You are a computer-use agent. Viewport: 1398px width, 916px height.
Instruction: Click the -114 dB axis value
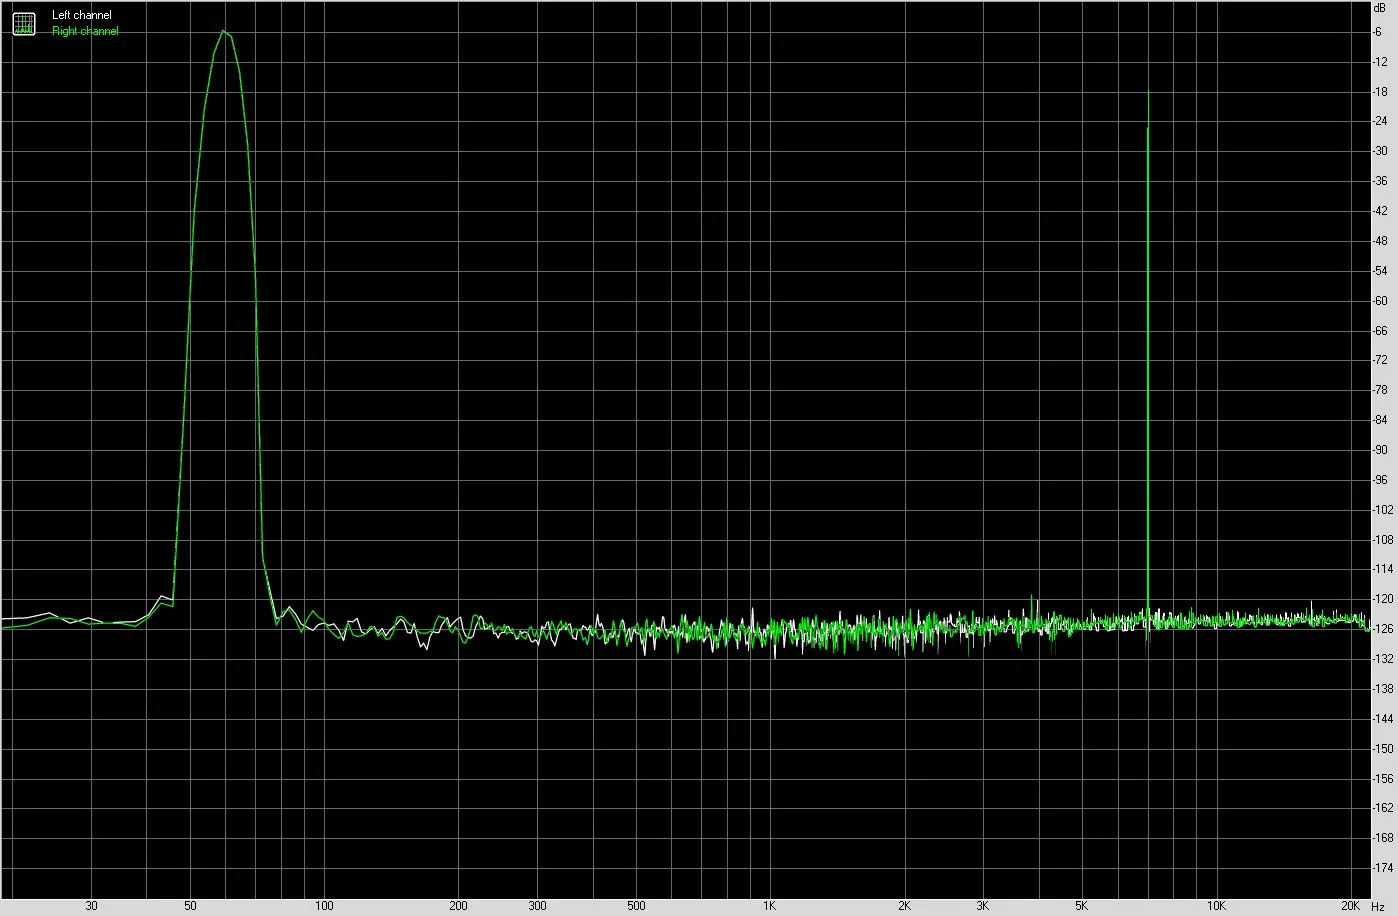[1383, 569]
